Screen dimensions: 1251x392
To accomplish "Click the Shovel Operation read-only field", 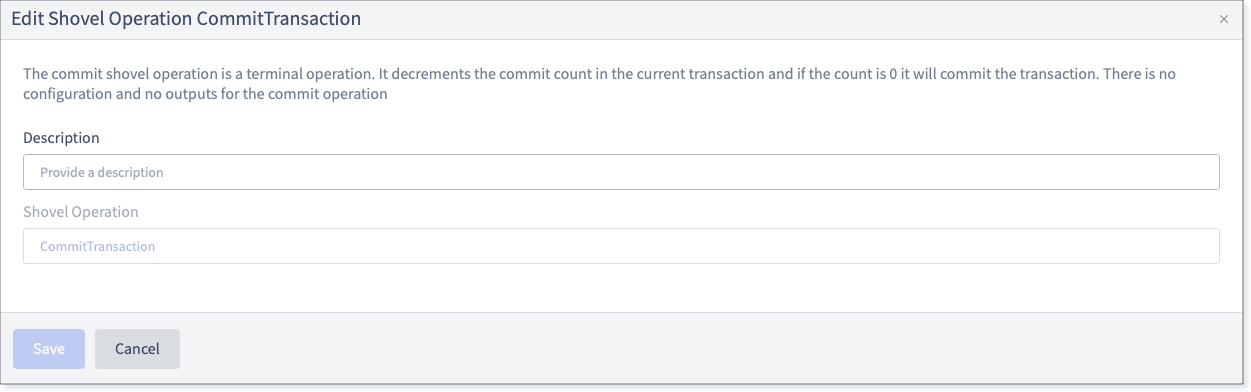I will click(x=621, y=246).
